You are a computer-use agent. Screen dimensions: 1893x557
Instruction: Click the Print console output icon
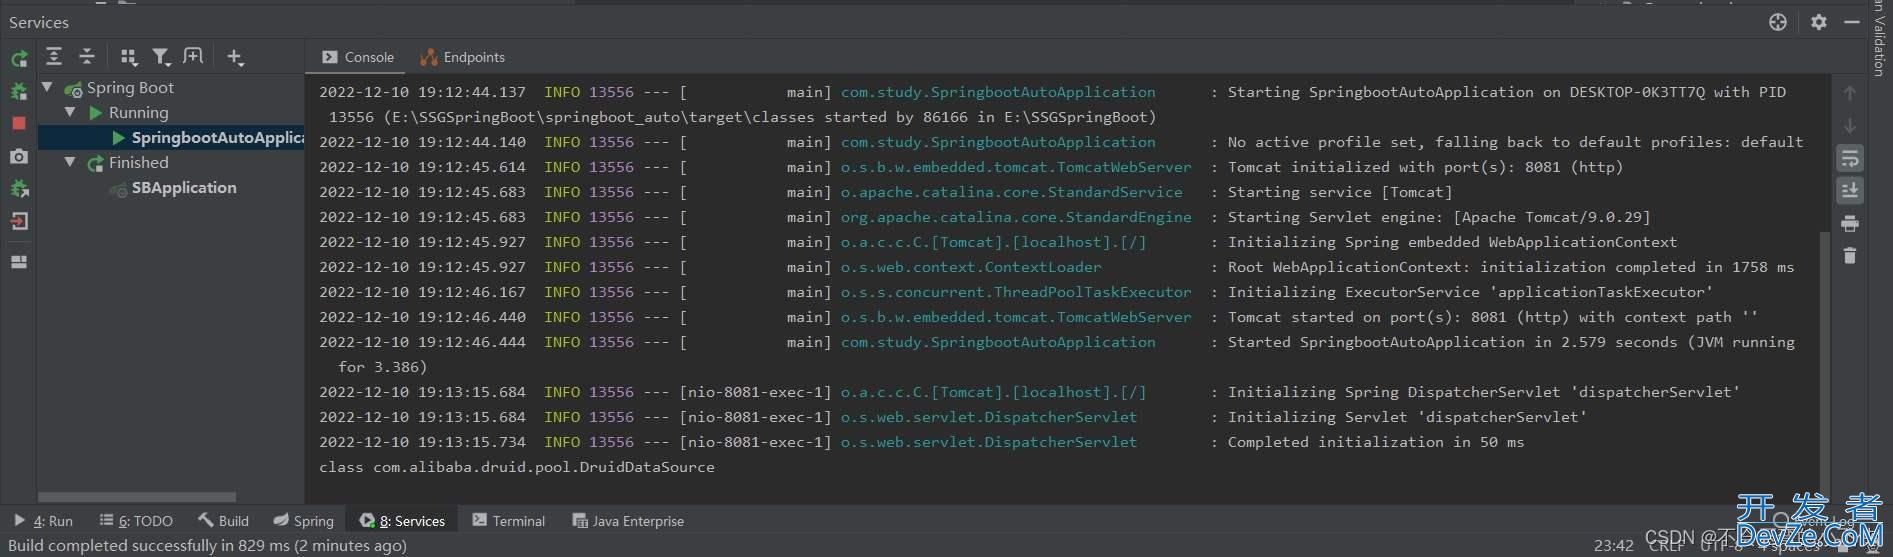pyautogui.click(x=1850, y=223)
